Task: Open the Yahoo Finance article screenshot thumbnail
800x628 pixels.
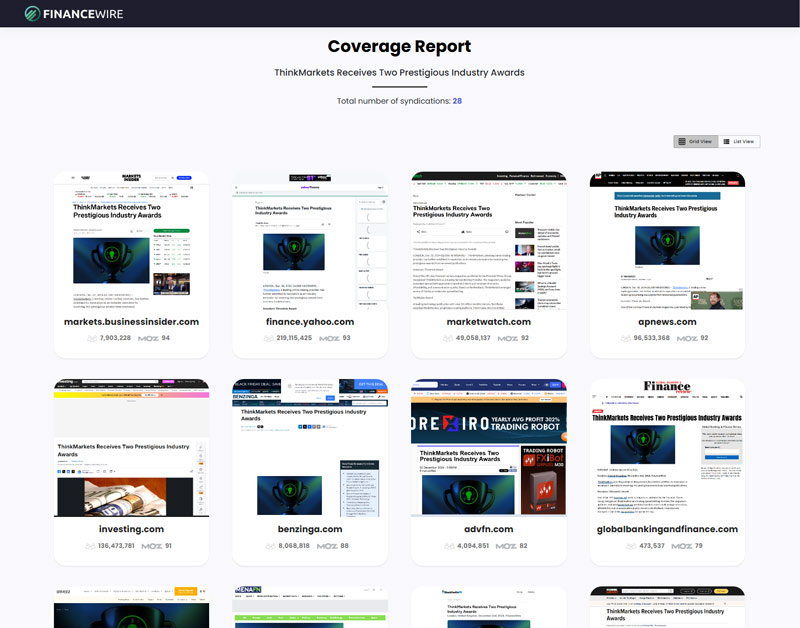Action: coord(310,241)
